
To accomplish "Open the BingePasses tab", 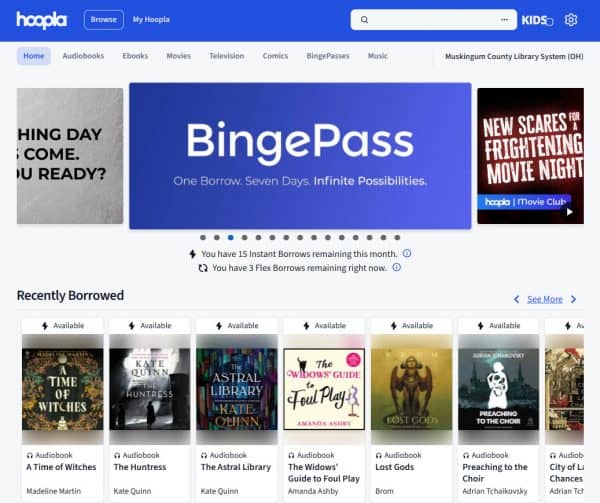I will (328, 56).
